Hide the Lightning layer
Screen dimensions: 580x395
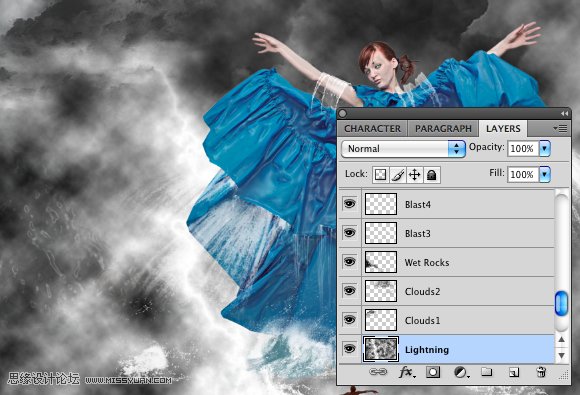[350, 348]
